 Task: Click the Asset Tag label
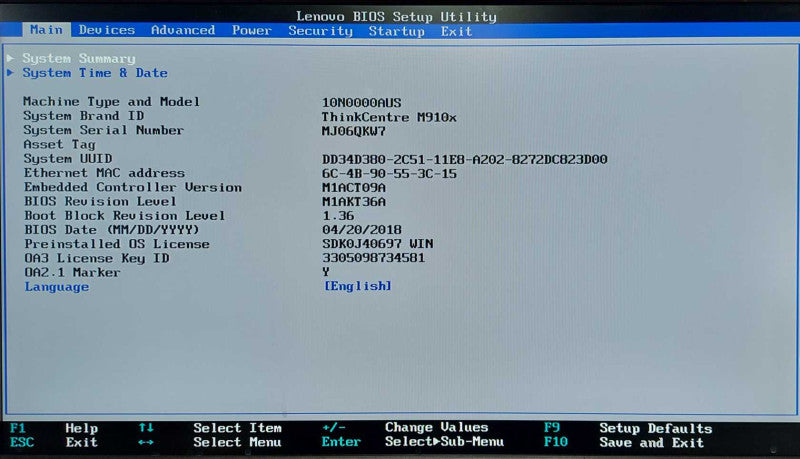pyautogui.click(x=59, y=145)
